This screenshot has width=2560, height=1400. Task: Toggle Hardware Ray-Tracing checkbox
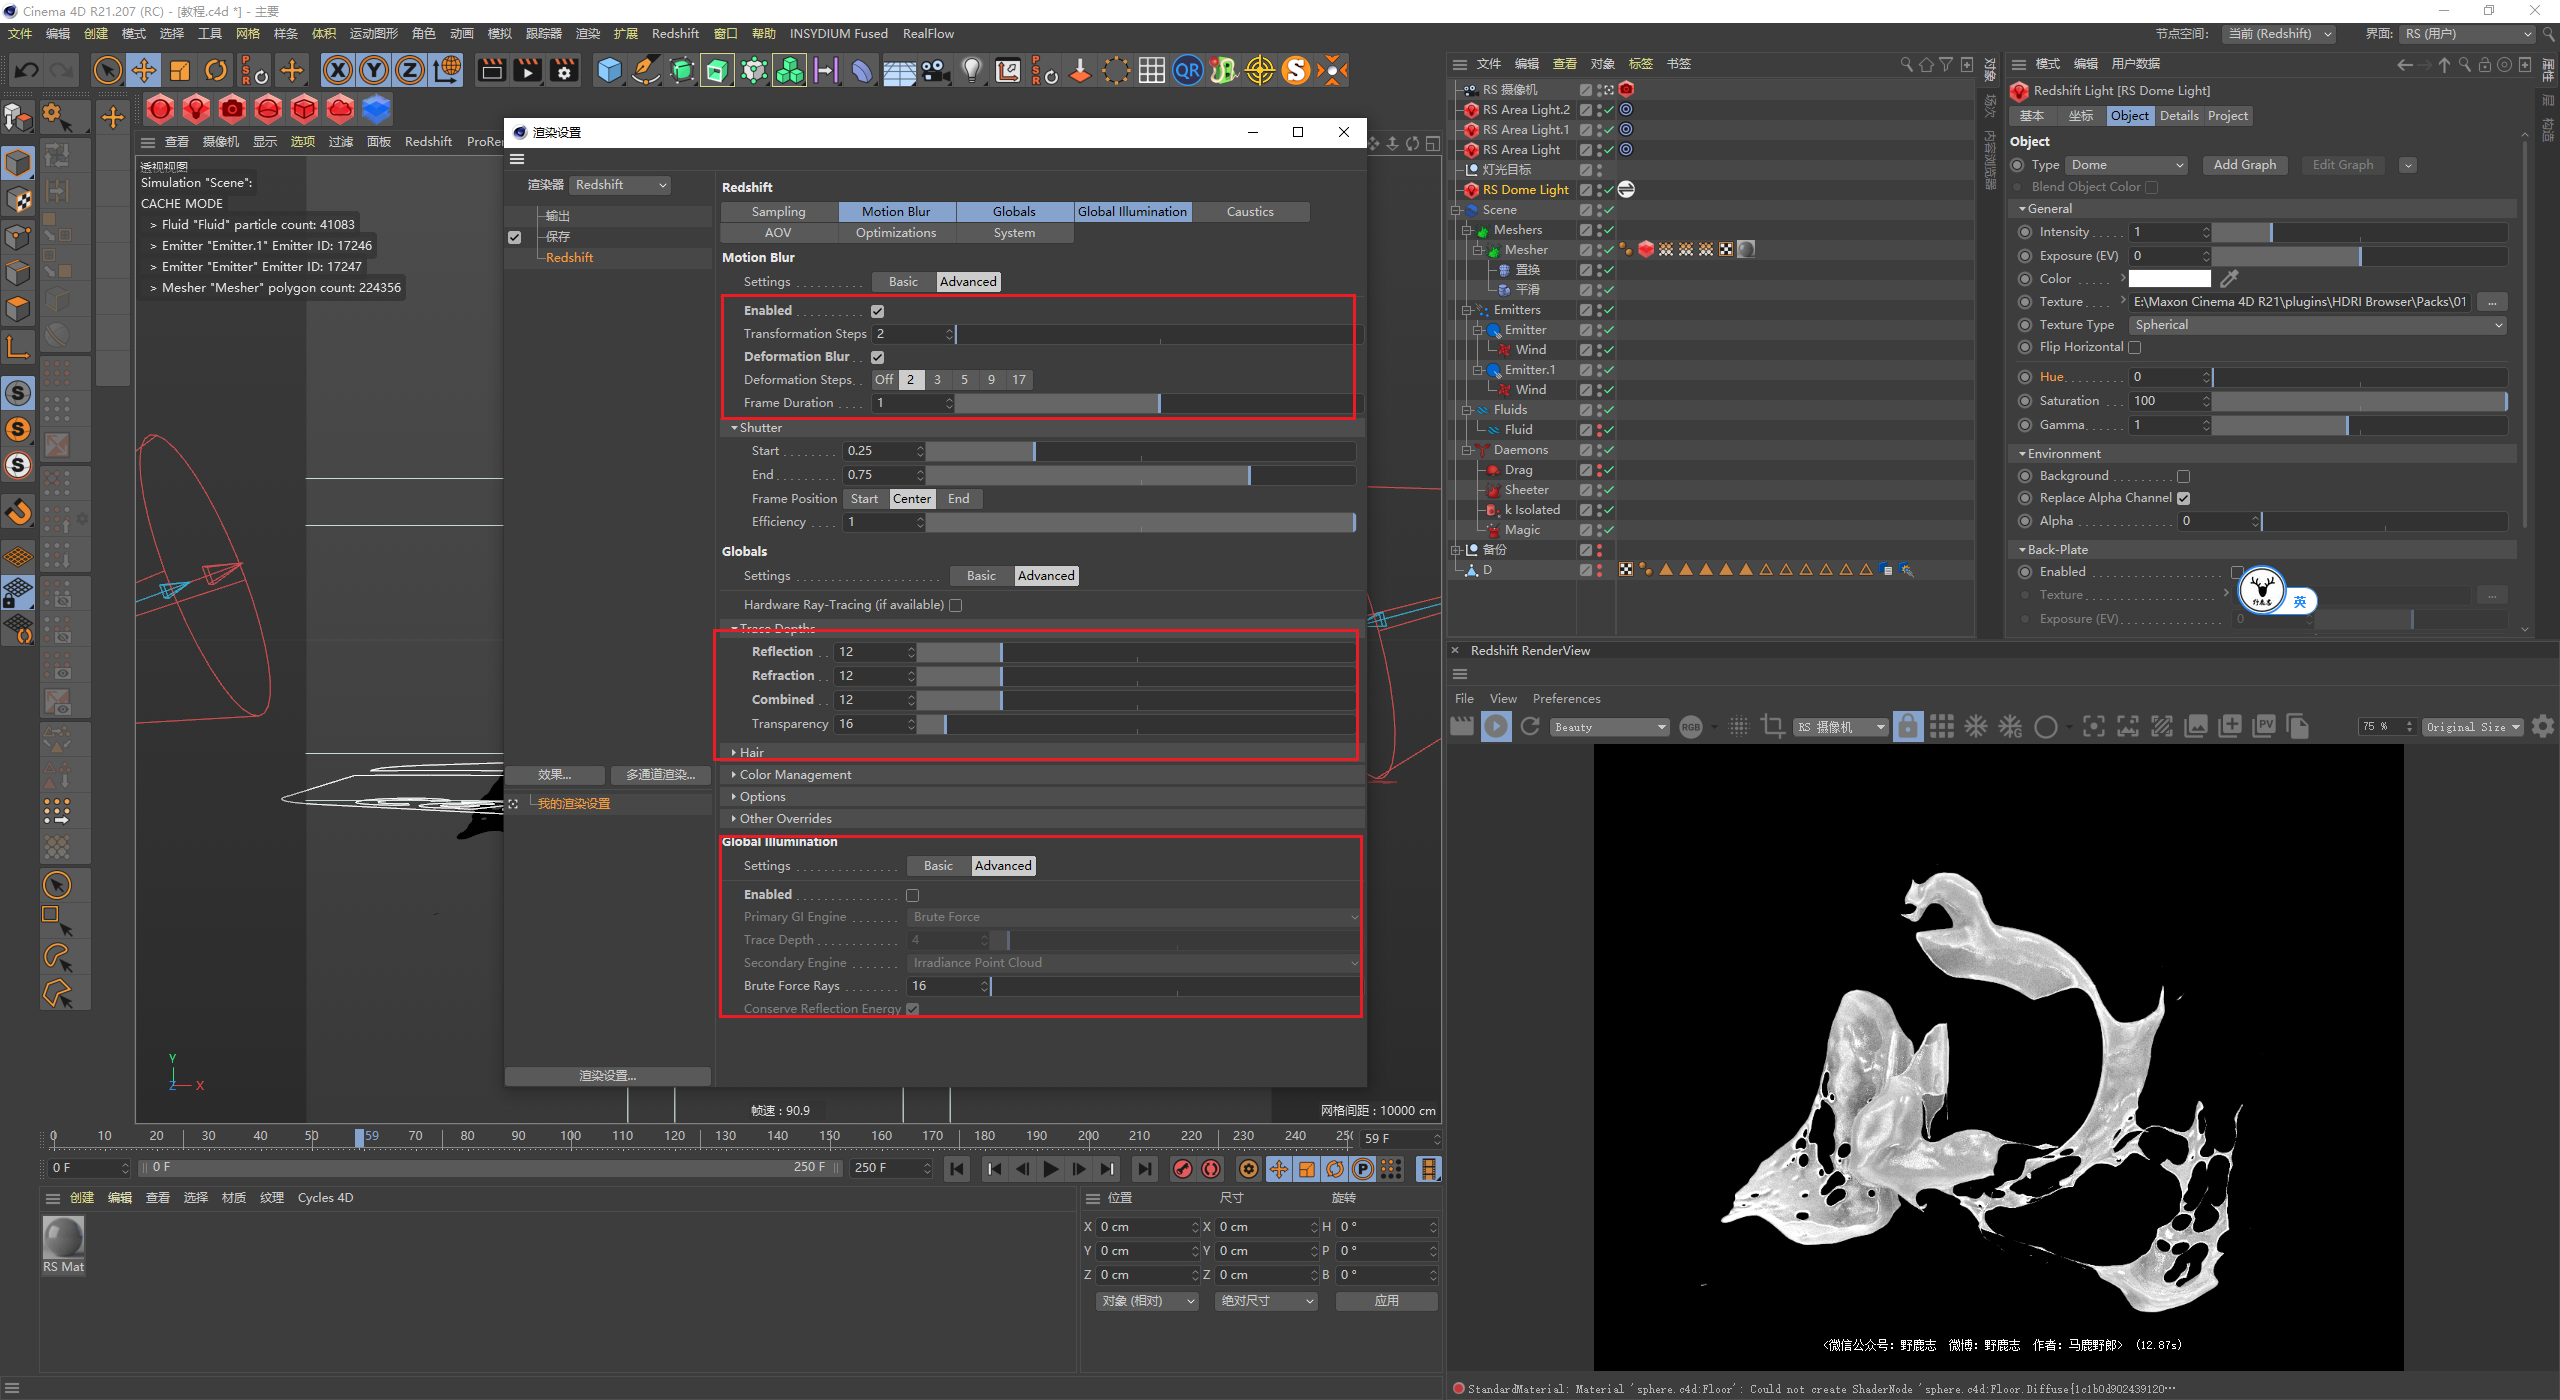pyautogui.click(x=955, y=605)
